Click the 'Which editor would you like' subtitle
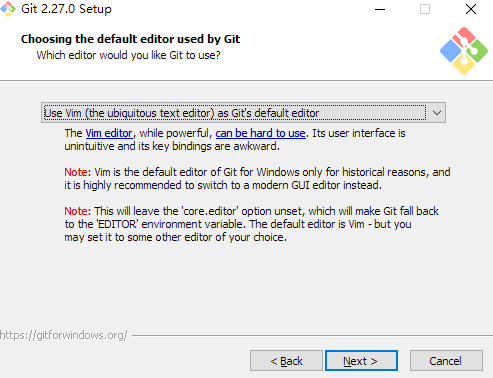 coord(128,55)
